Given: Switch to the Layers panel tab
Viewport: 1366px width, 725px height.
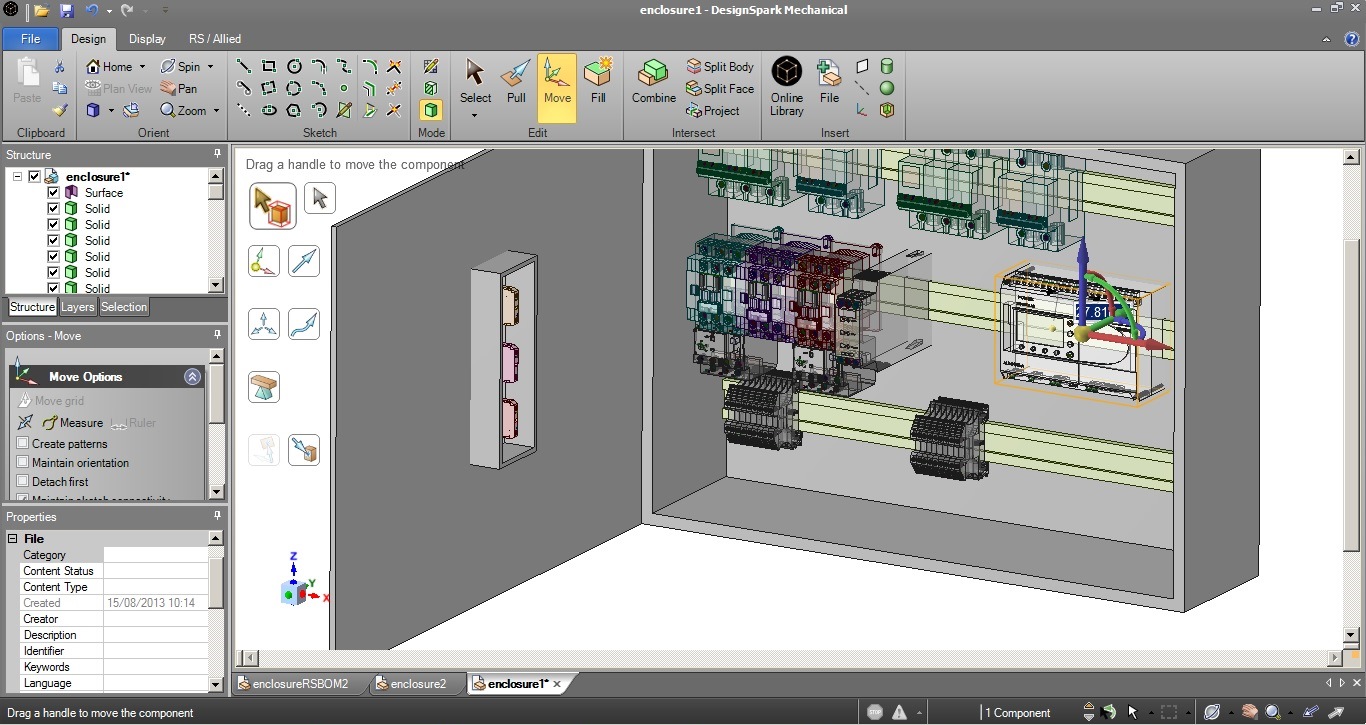Looking at the screenshot, I should (x=77, y=307).
